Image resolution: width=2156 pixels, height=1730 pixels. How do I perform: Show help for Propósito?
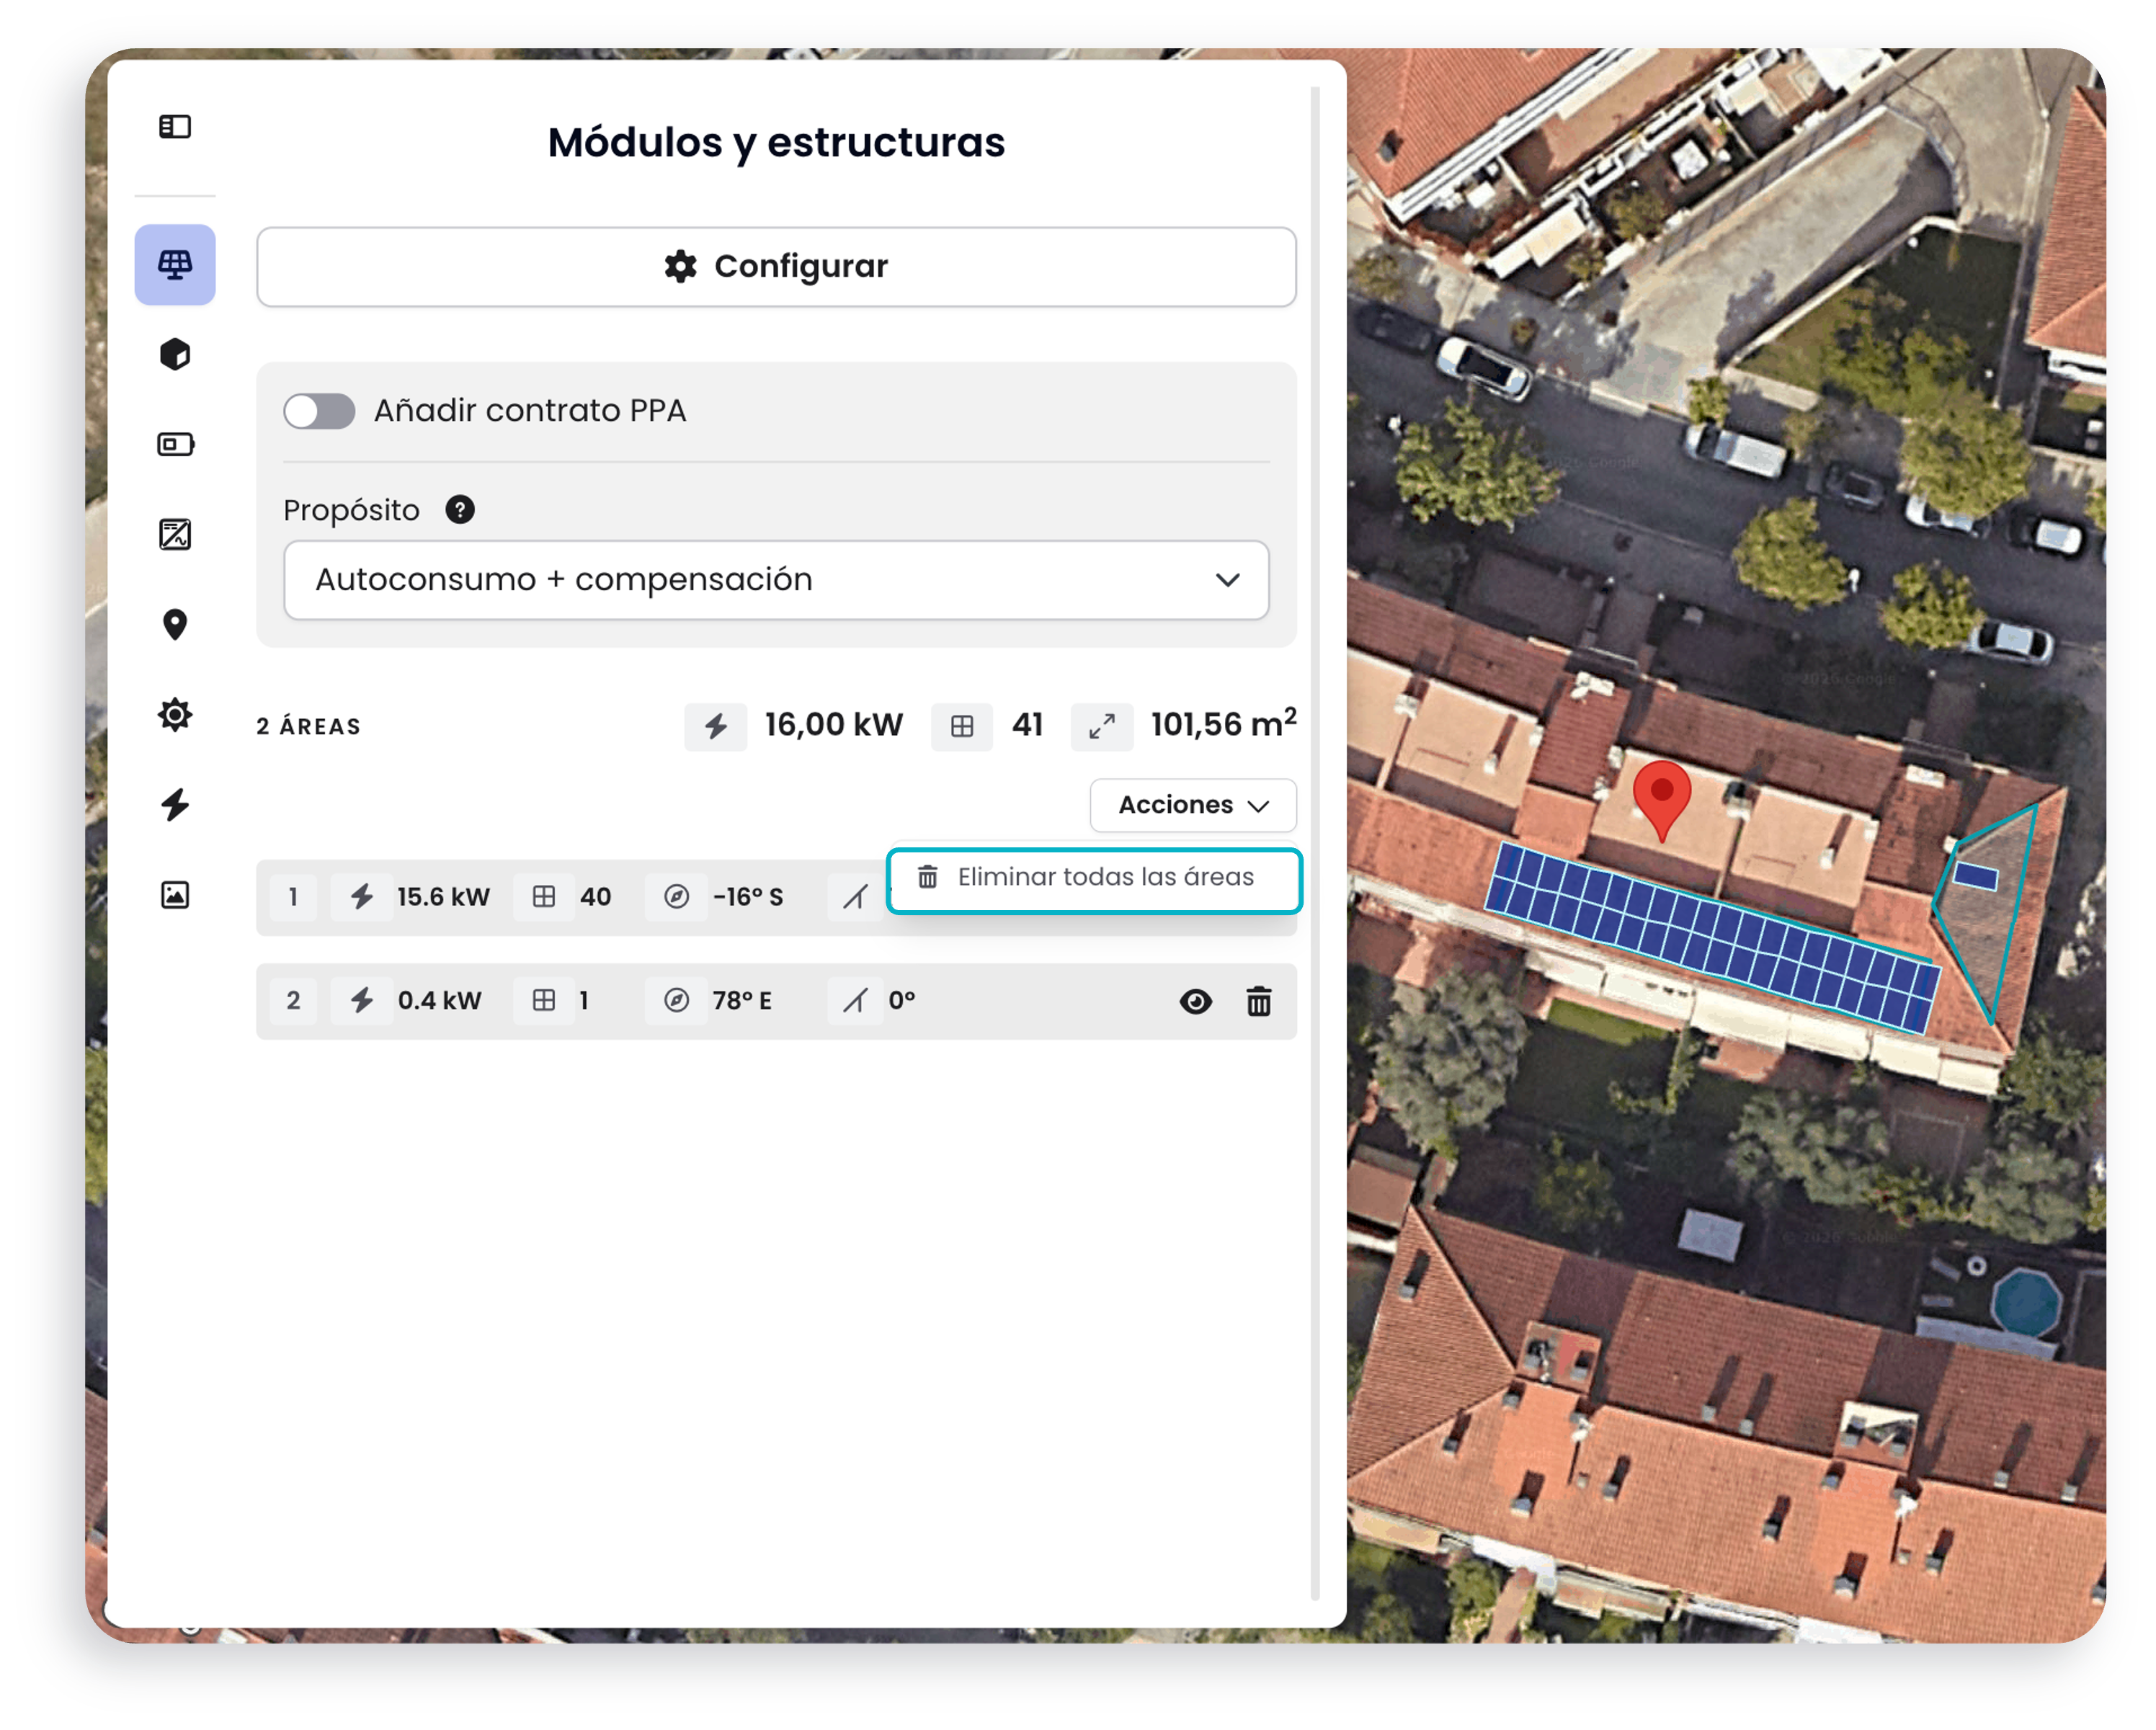tap(460, 510)
